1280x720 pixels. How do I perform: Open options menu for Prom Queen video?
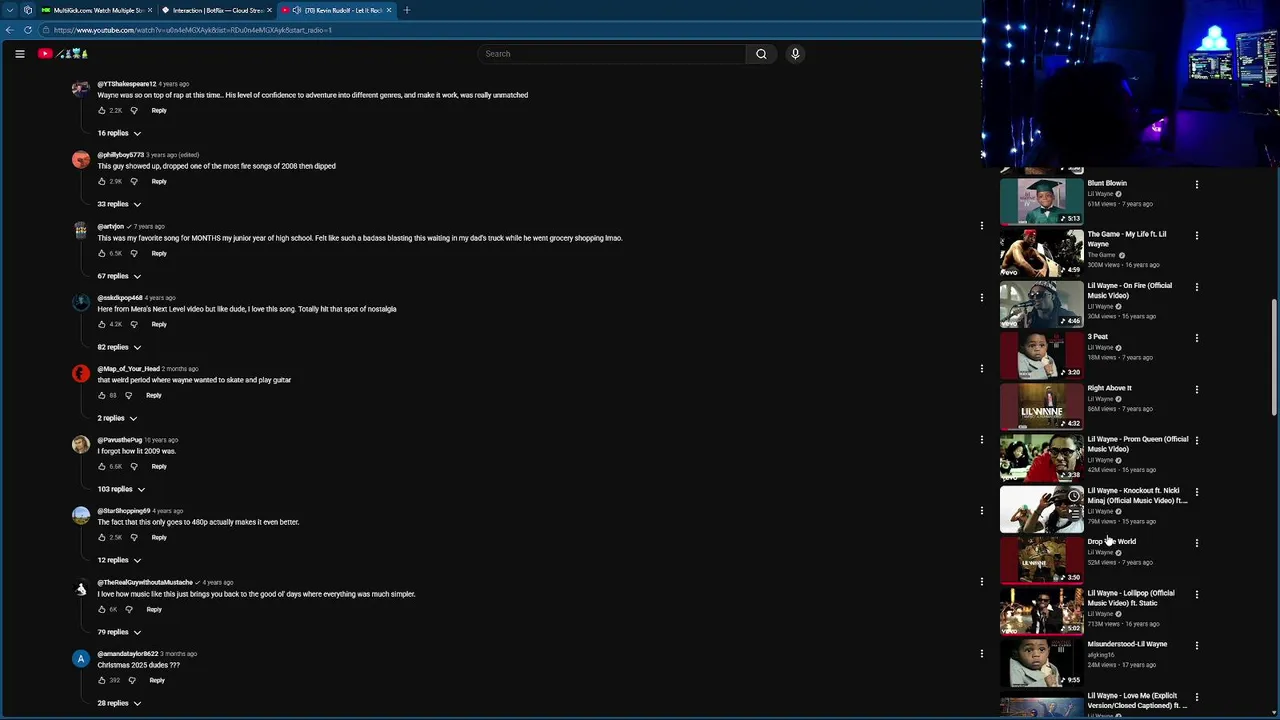pyautogui.click(x=1196, y=441)
